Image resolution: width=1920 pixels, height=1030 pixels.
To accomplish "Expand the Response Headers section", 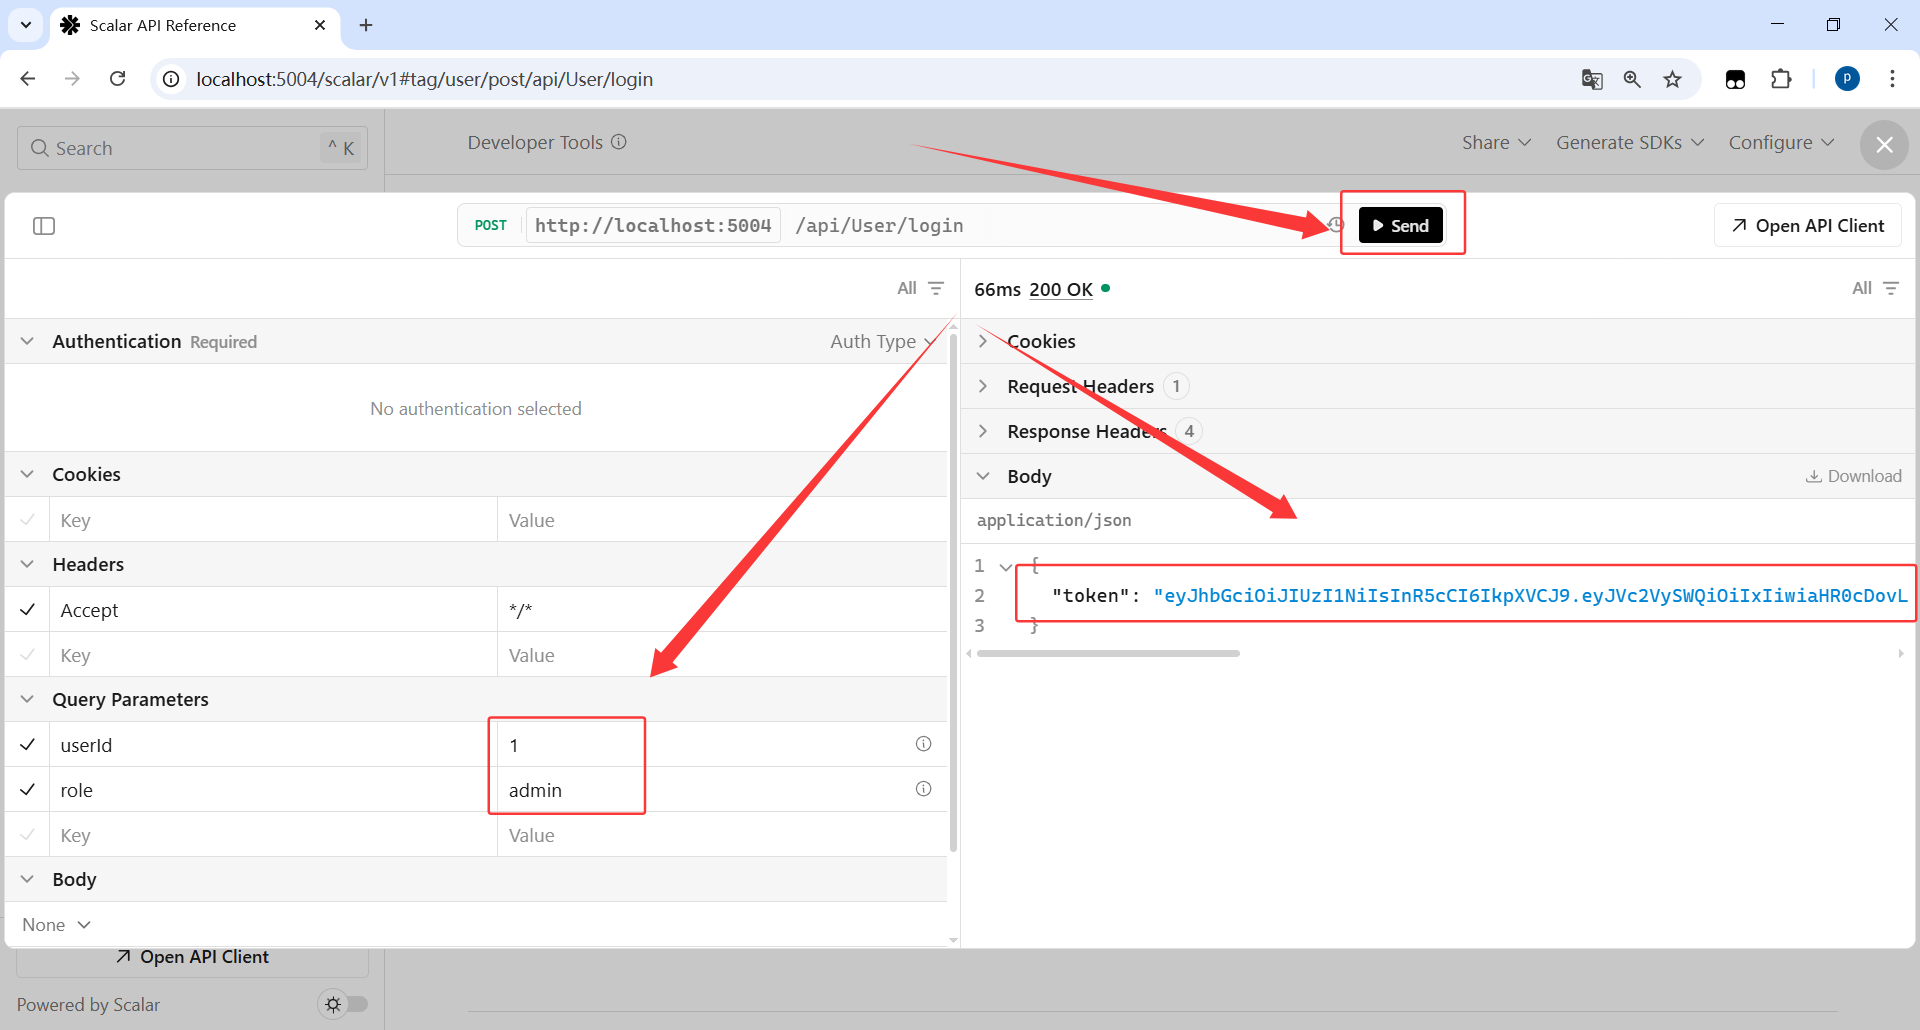I will tap(983, 431).
